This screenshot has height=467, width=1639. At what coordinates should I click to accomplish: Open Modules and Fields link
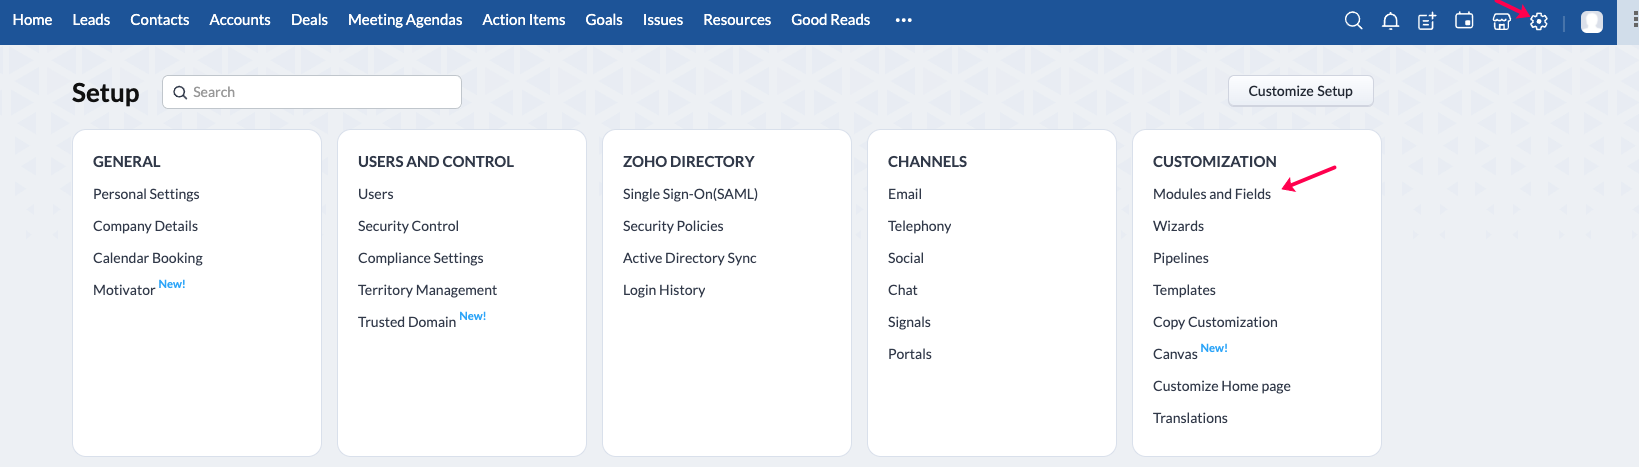(x=1212, y=194)
